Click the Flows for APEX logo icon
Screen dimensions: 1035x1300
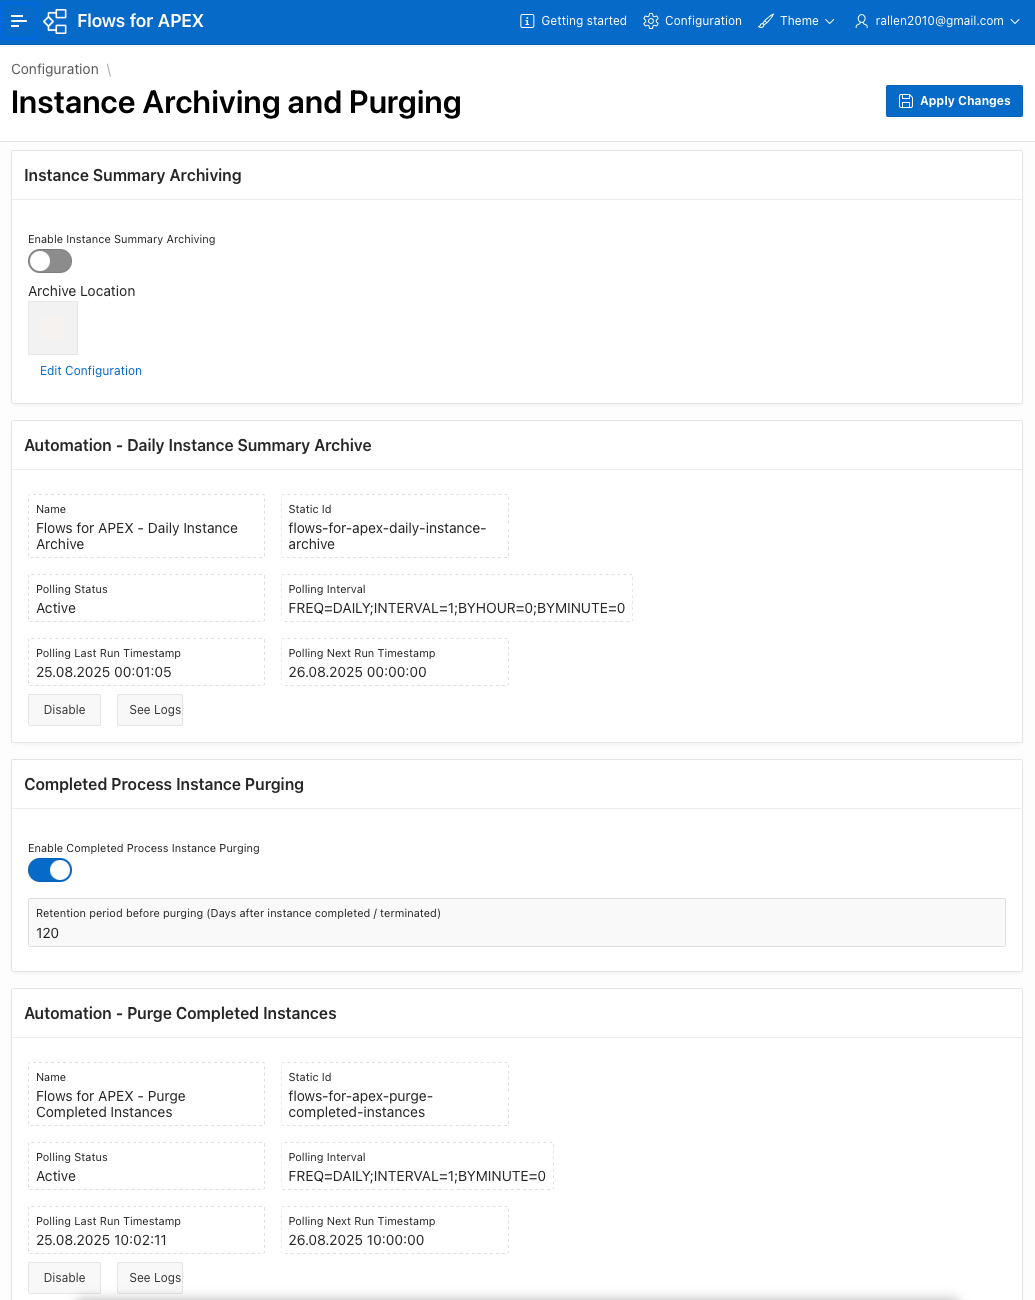[x=55, y=21]
